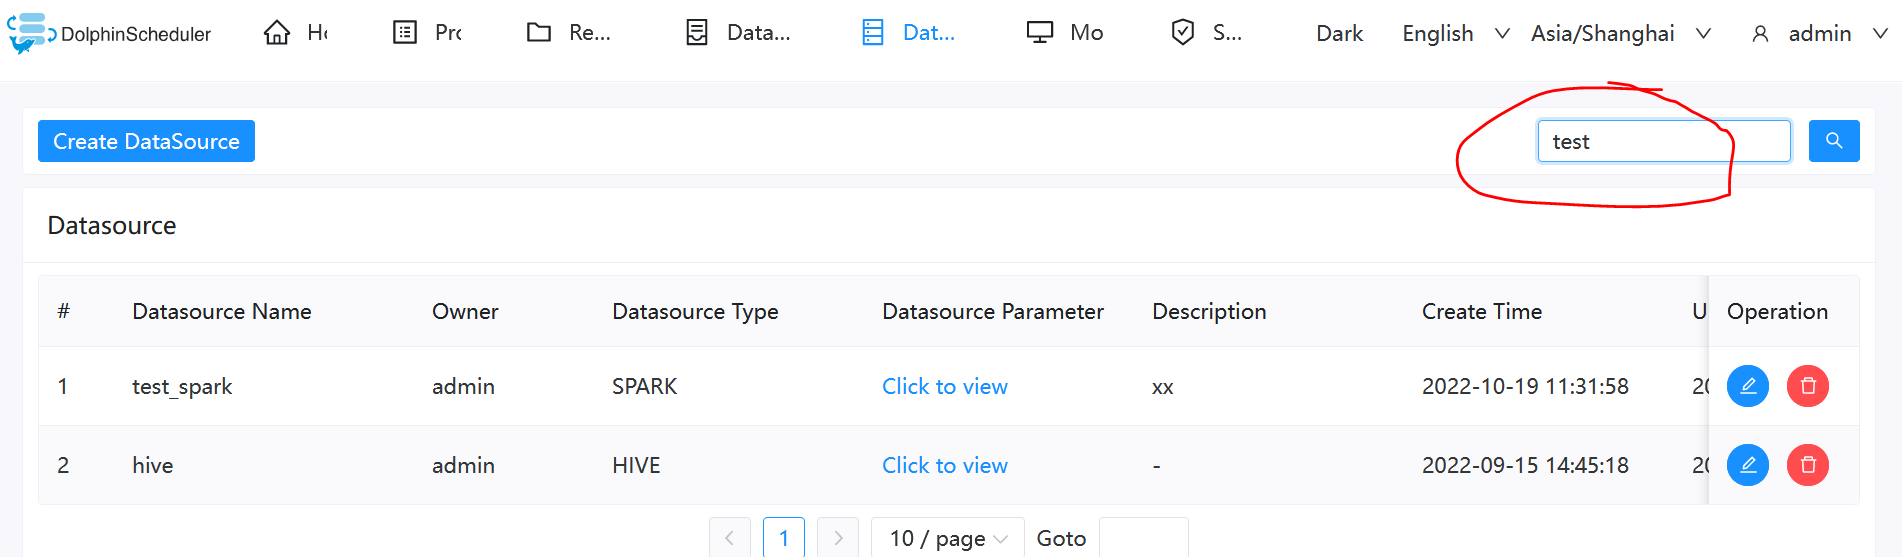View parameters for hive datasource
This screenshot has width=1902, height=557.
945,465
